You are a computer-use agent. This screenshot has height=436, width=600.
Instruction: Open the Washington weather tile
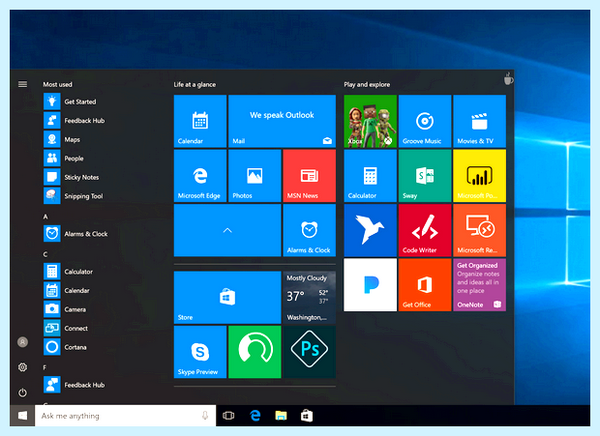310,297
